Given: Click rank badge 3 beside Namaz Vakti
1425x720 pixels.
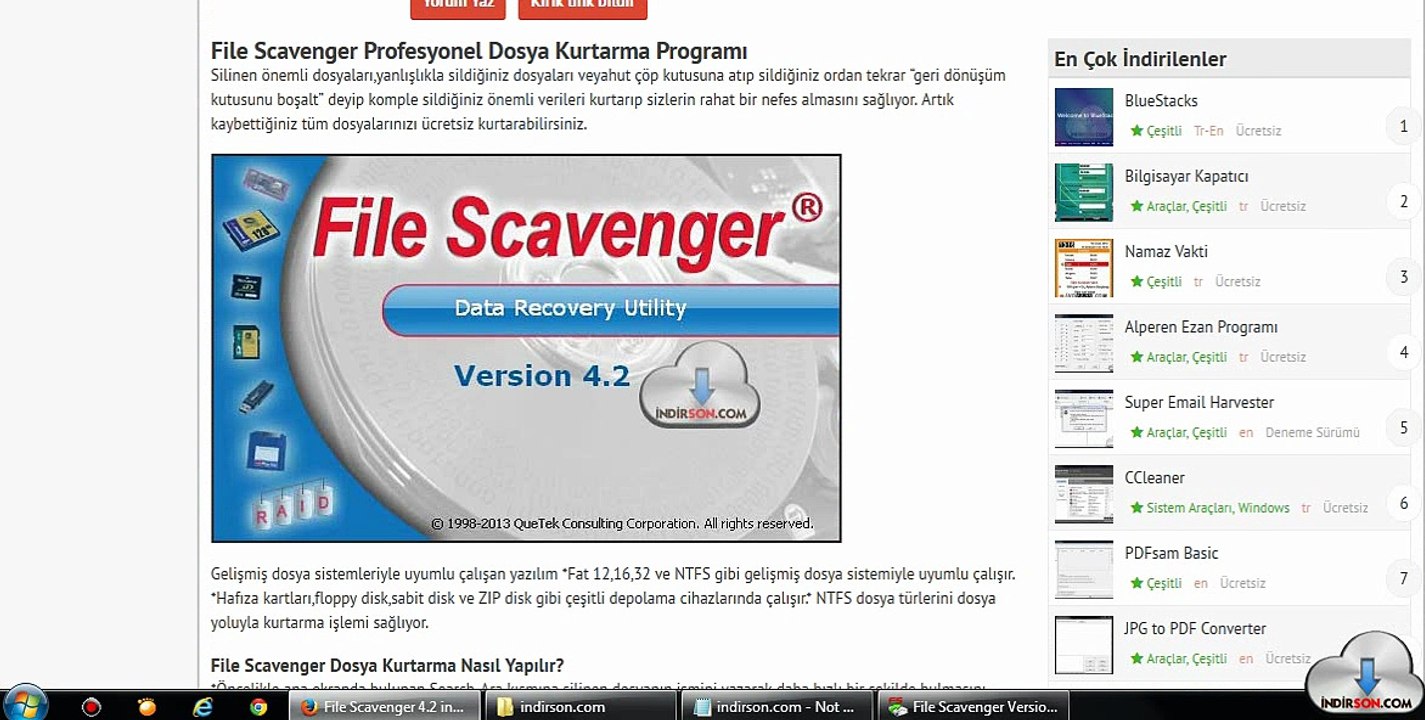Looking at the screenshot, I should [1404, 277].
